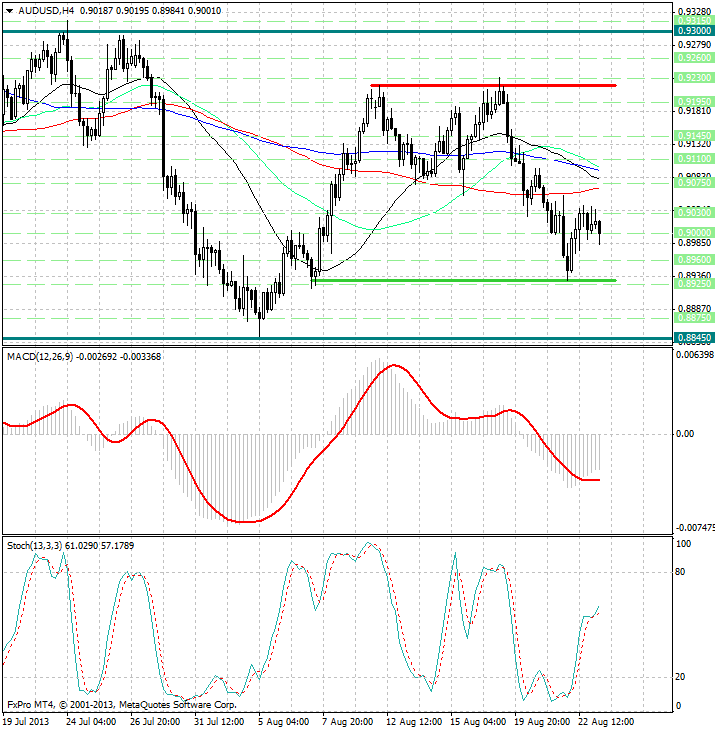Select the red resistance line near 0.9230
Screen dimensions: 715x730
pyautogui.click(x=492, y=86)
